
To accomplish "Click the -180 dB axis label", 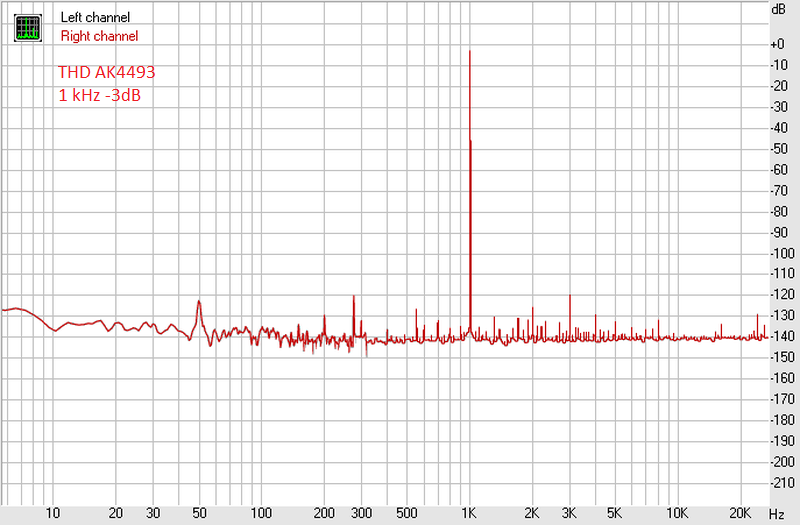I will [782, 420].
